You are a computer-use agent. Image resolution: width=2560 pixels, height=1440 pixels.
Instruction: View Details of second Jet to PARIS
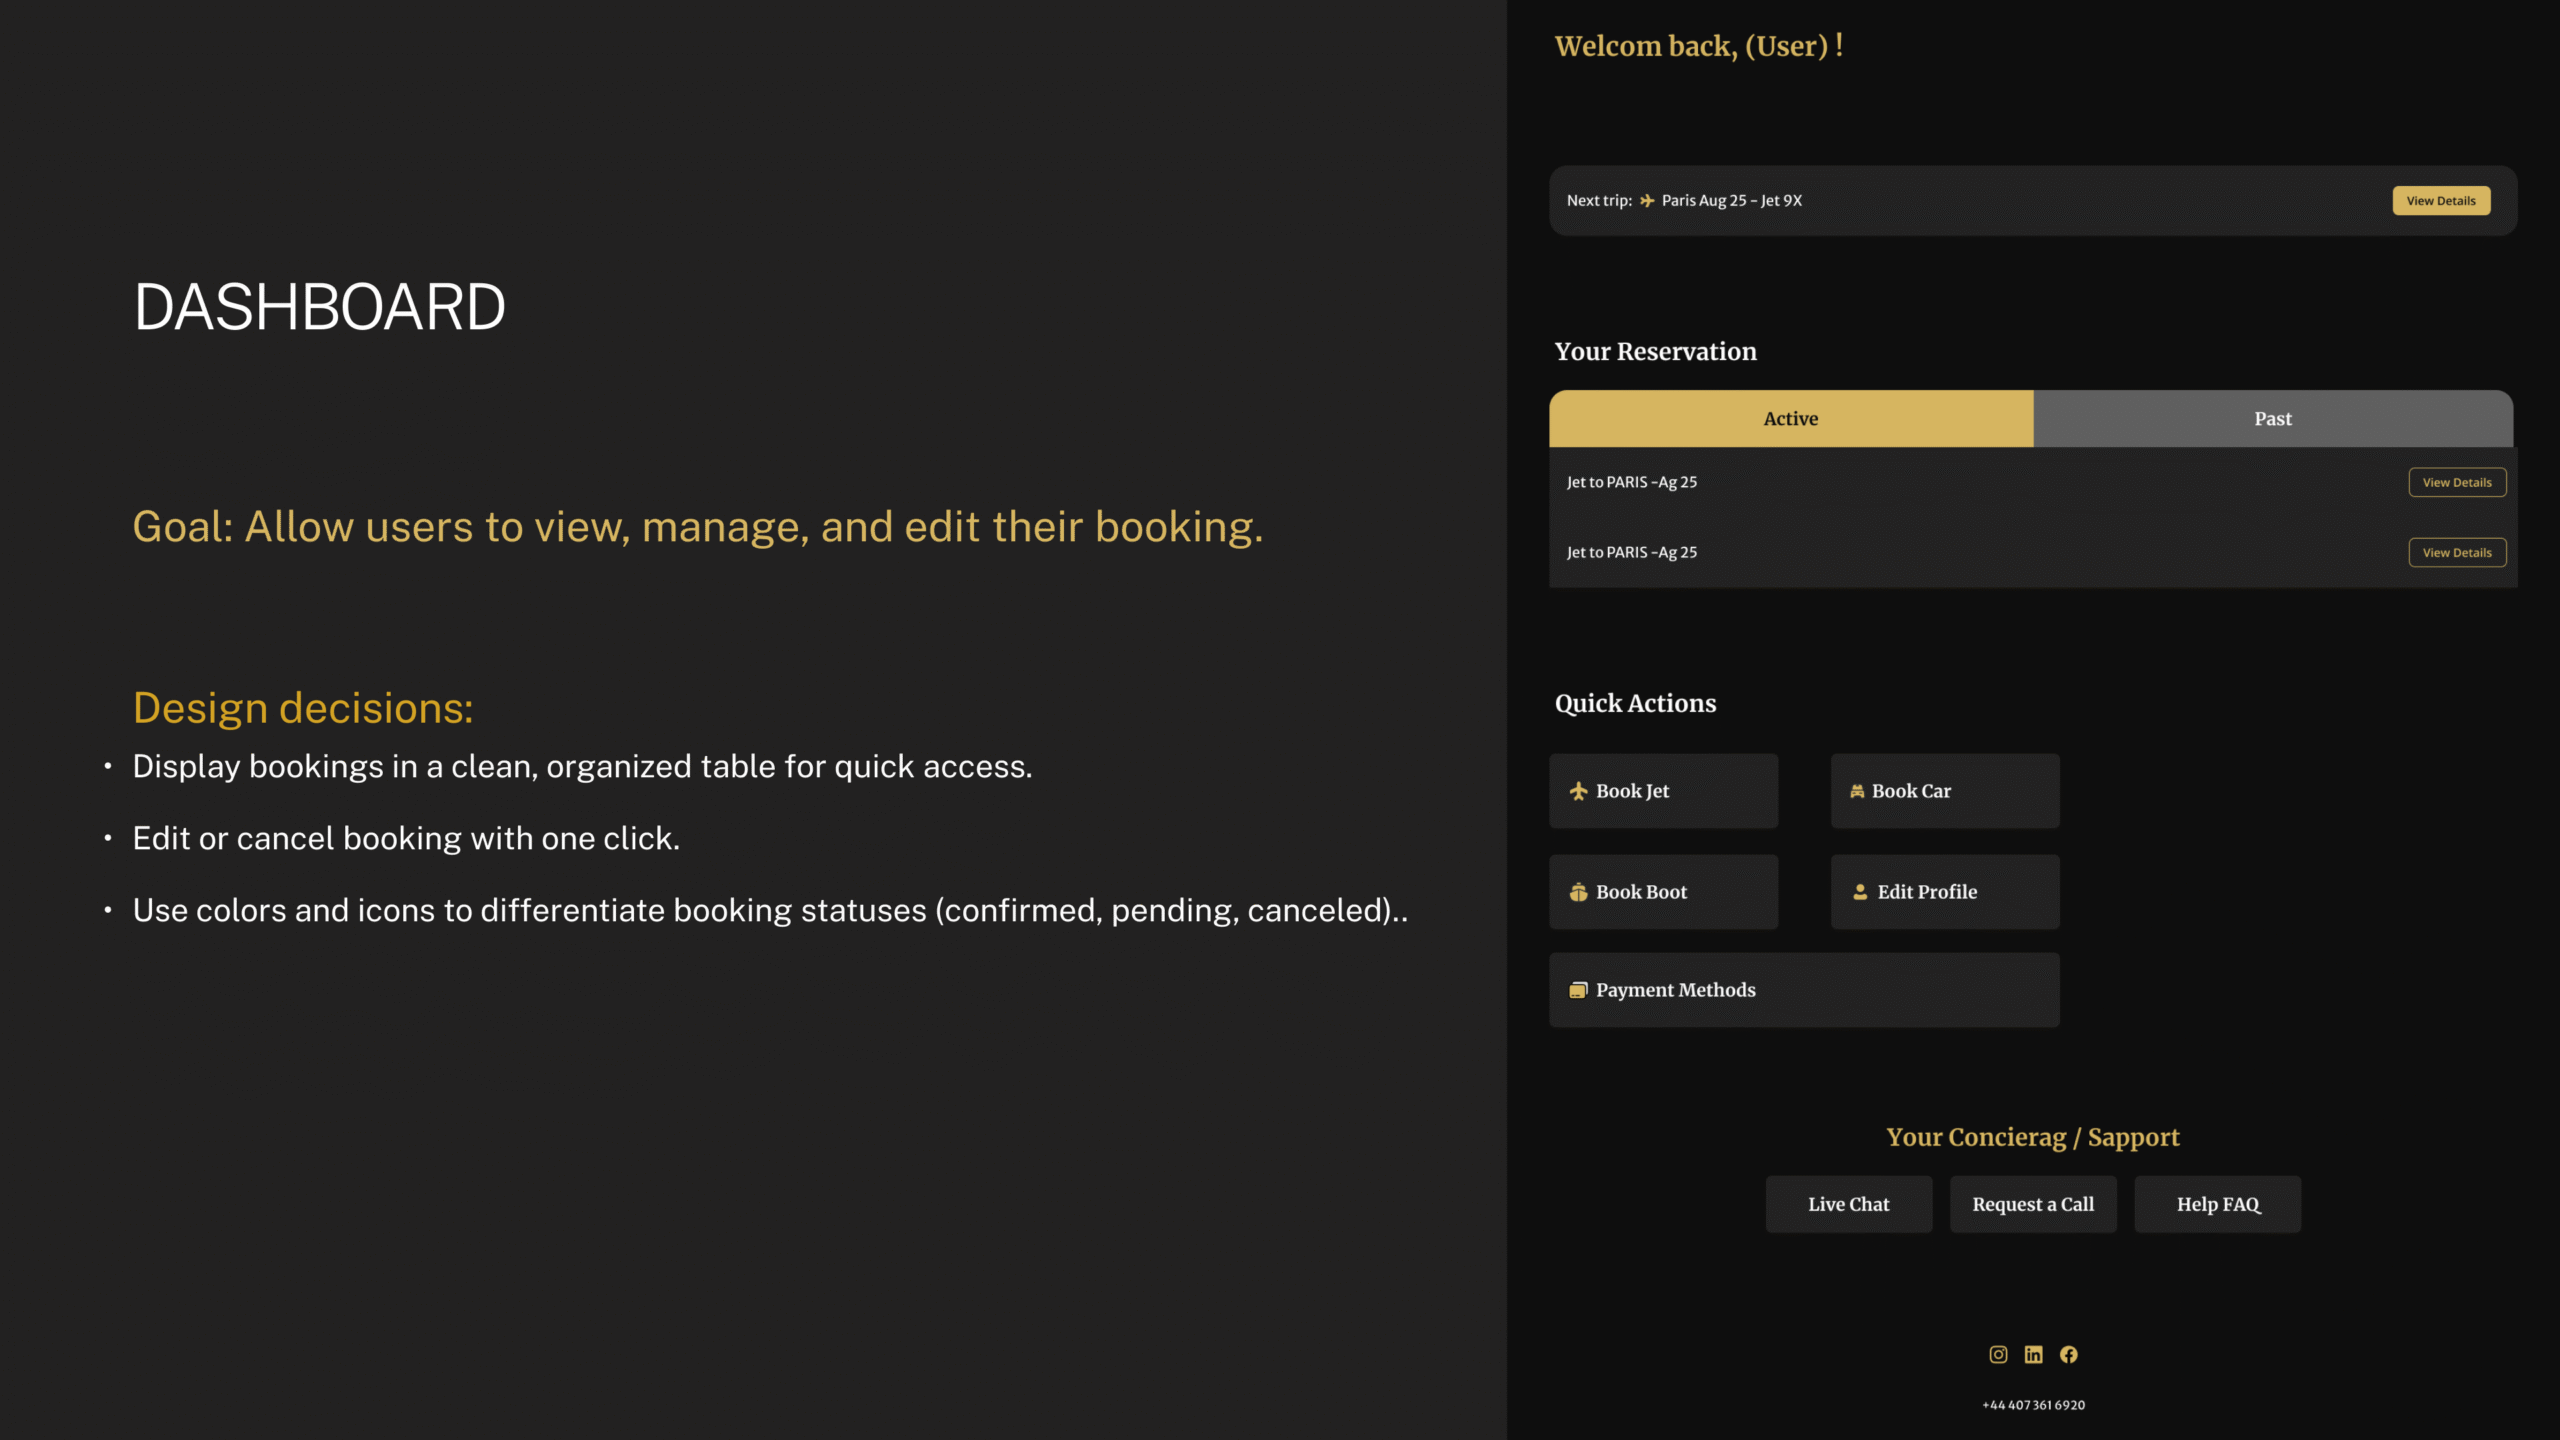click(x=2456, y=552)
